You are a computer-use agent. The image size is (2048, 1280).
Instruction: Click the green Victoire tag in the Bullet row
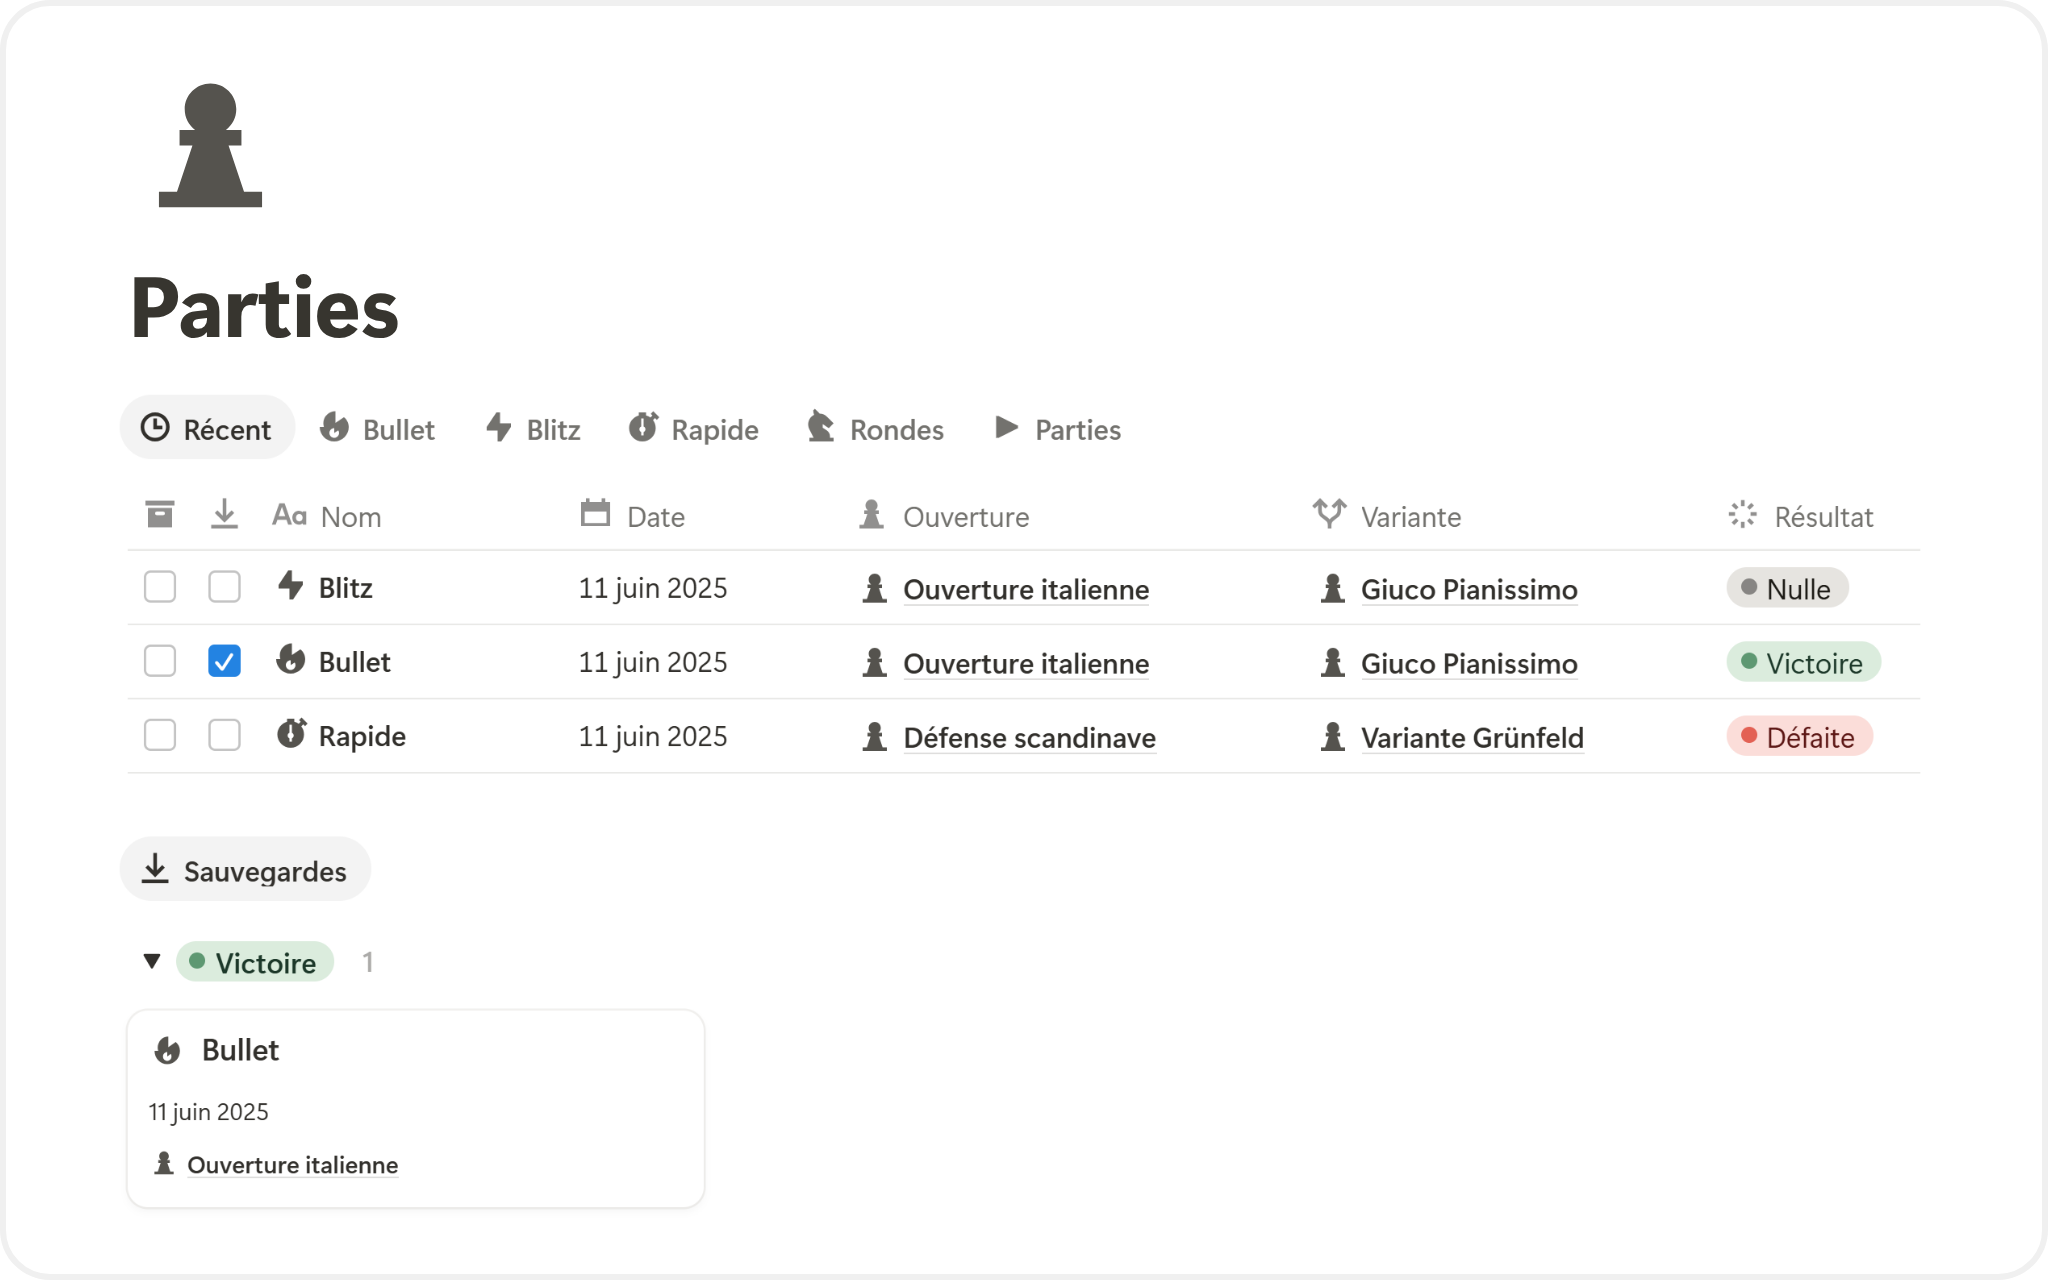pyautogui.click(x=1803, y=662)
